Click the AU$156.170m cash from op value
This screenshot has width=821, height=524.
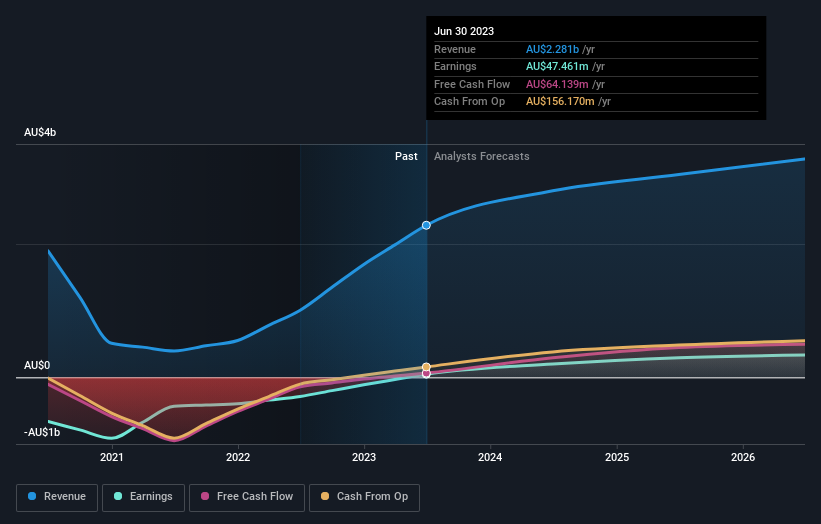point(560,102)
